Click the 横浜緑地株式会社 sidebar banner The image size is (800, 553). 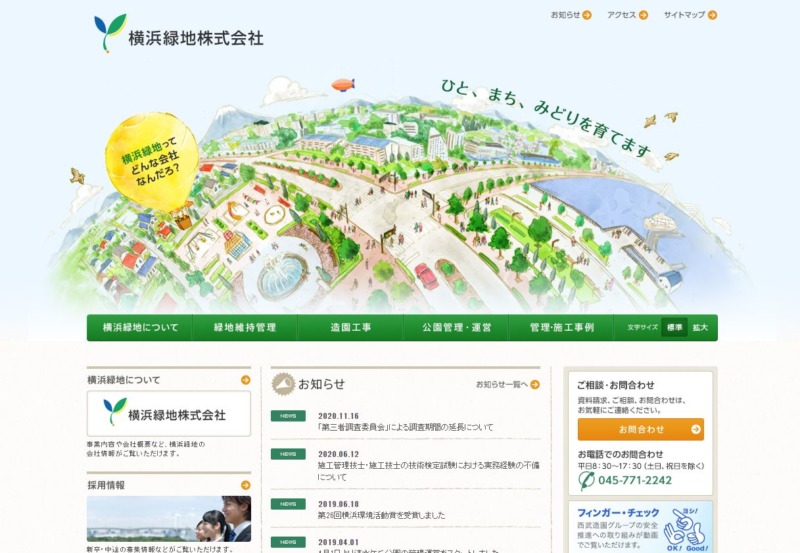[169, 414]
